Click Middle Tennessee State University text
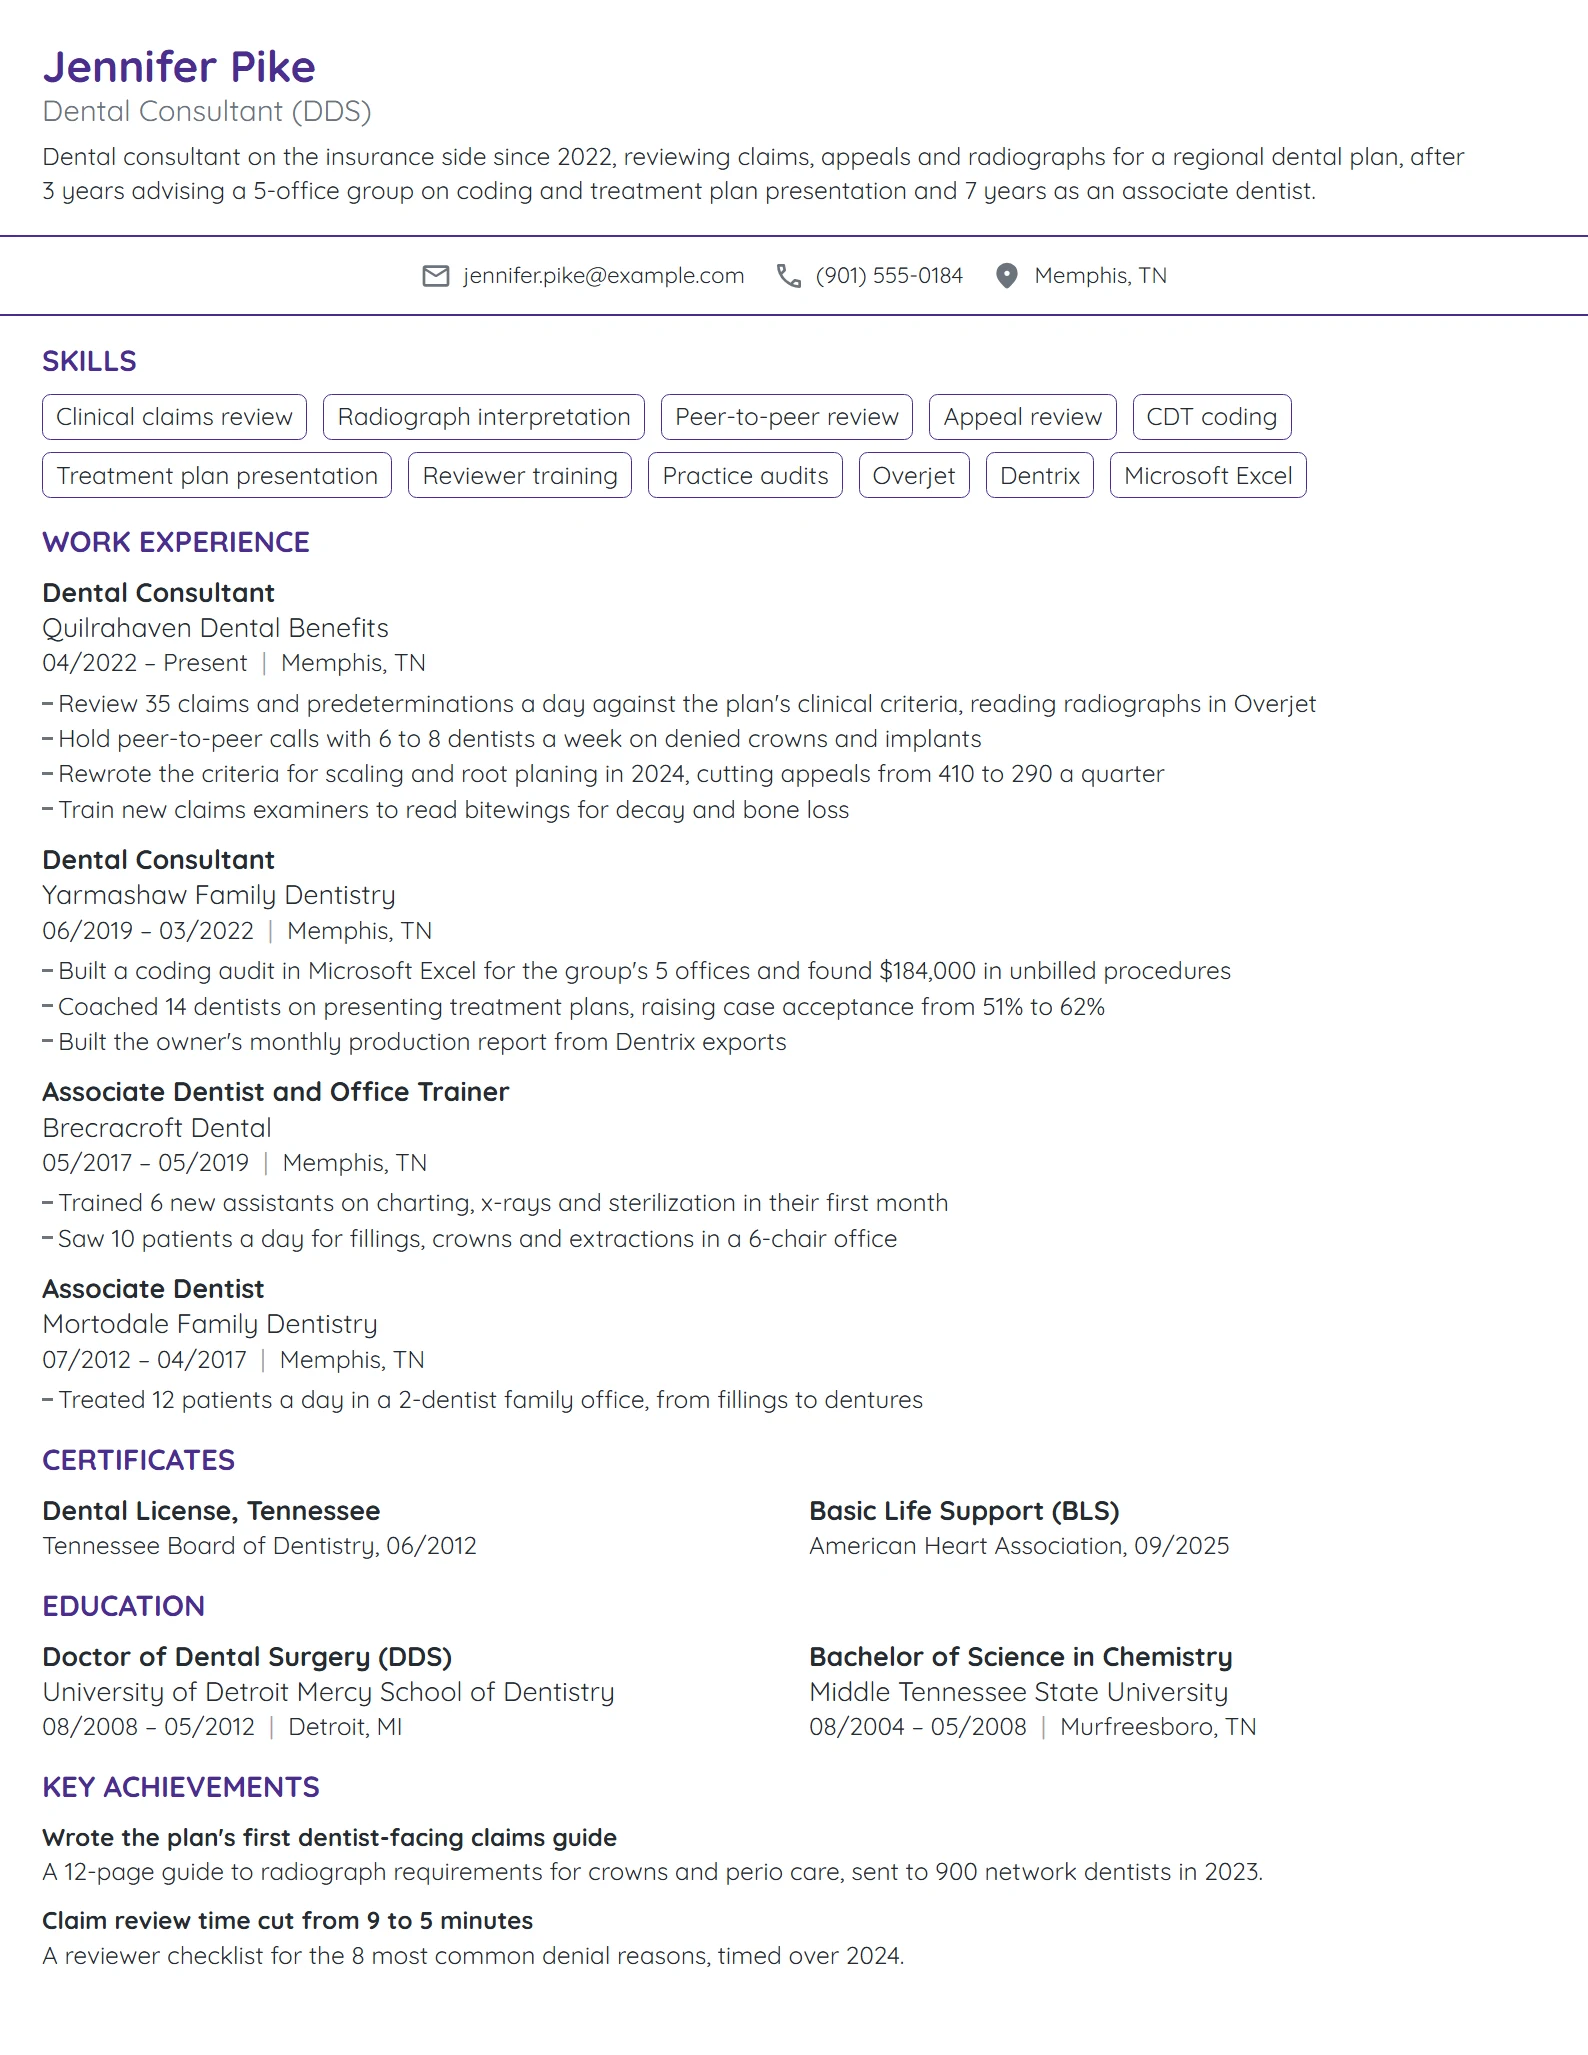 click(x=1019, y=1692)
